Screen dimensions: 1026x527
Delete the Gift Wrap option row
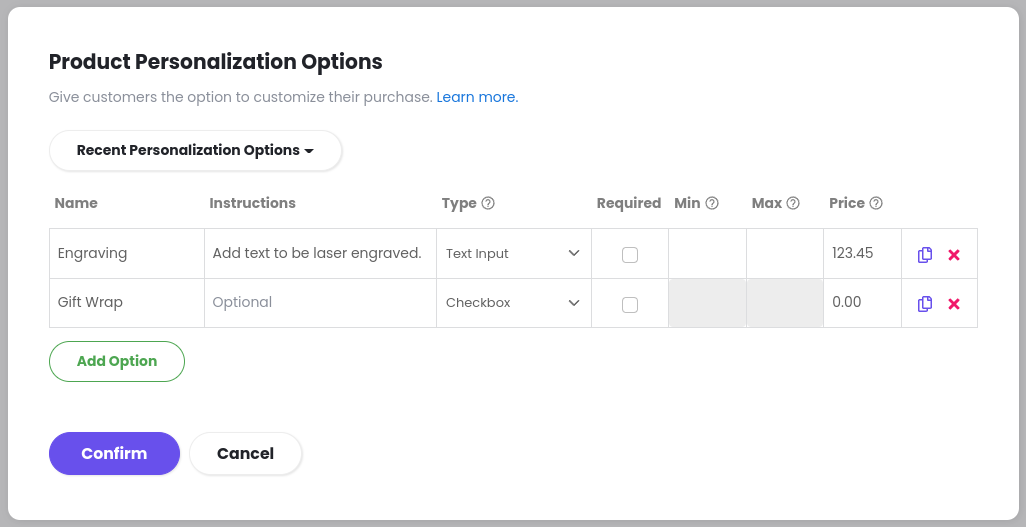(954, 304)
